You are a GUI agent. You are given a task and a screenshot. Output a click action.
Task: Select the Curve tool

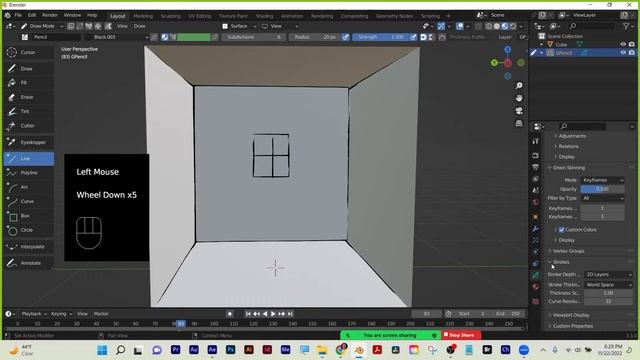tap(29, 201)
